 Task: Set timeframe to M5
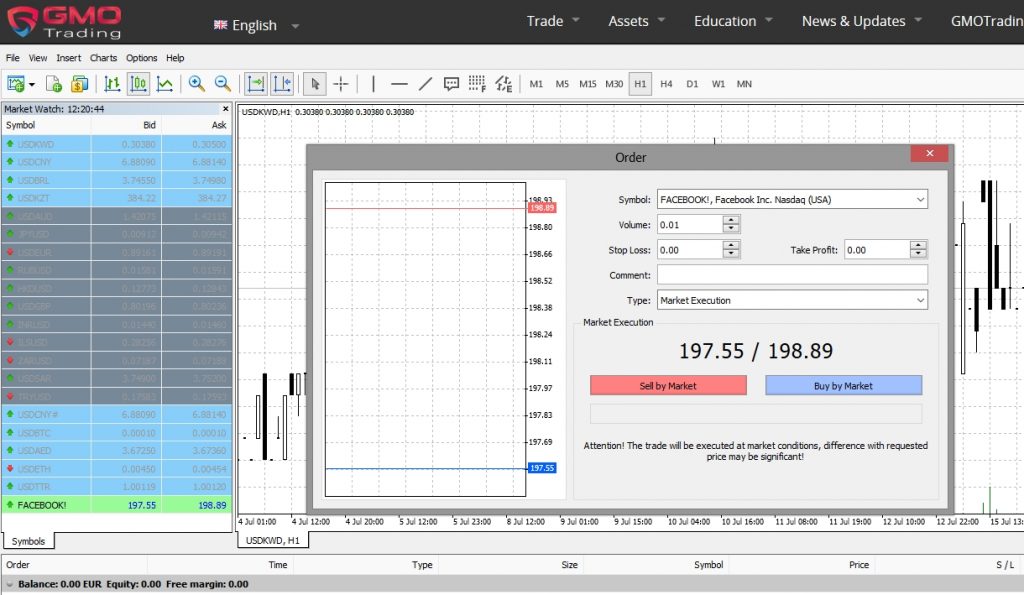(x=562, y=84)
